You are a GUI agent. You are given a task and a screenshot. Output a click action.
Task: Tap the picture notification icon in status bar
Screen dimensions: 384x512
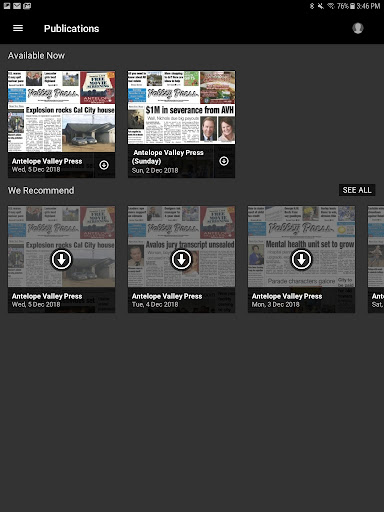point(7,6)
